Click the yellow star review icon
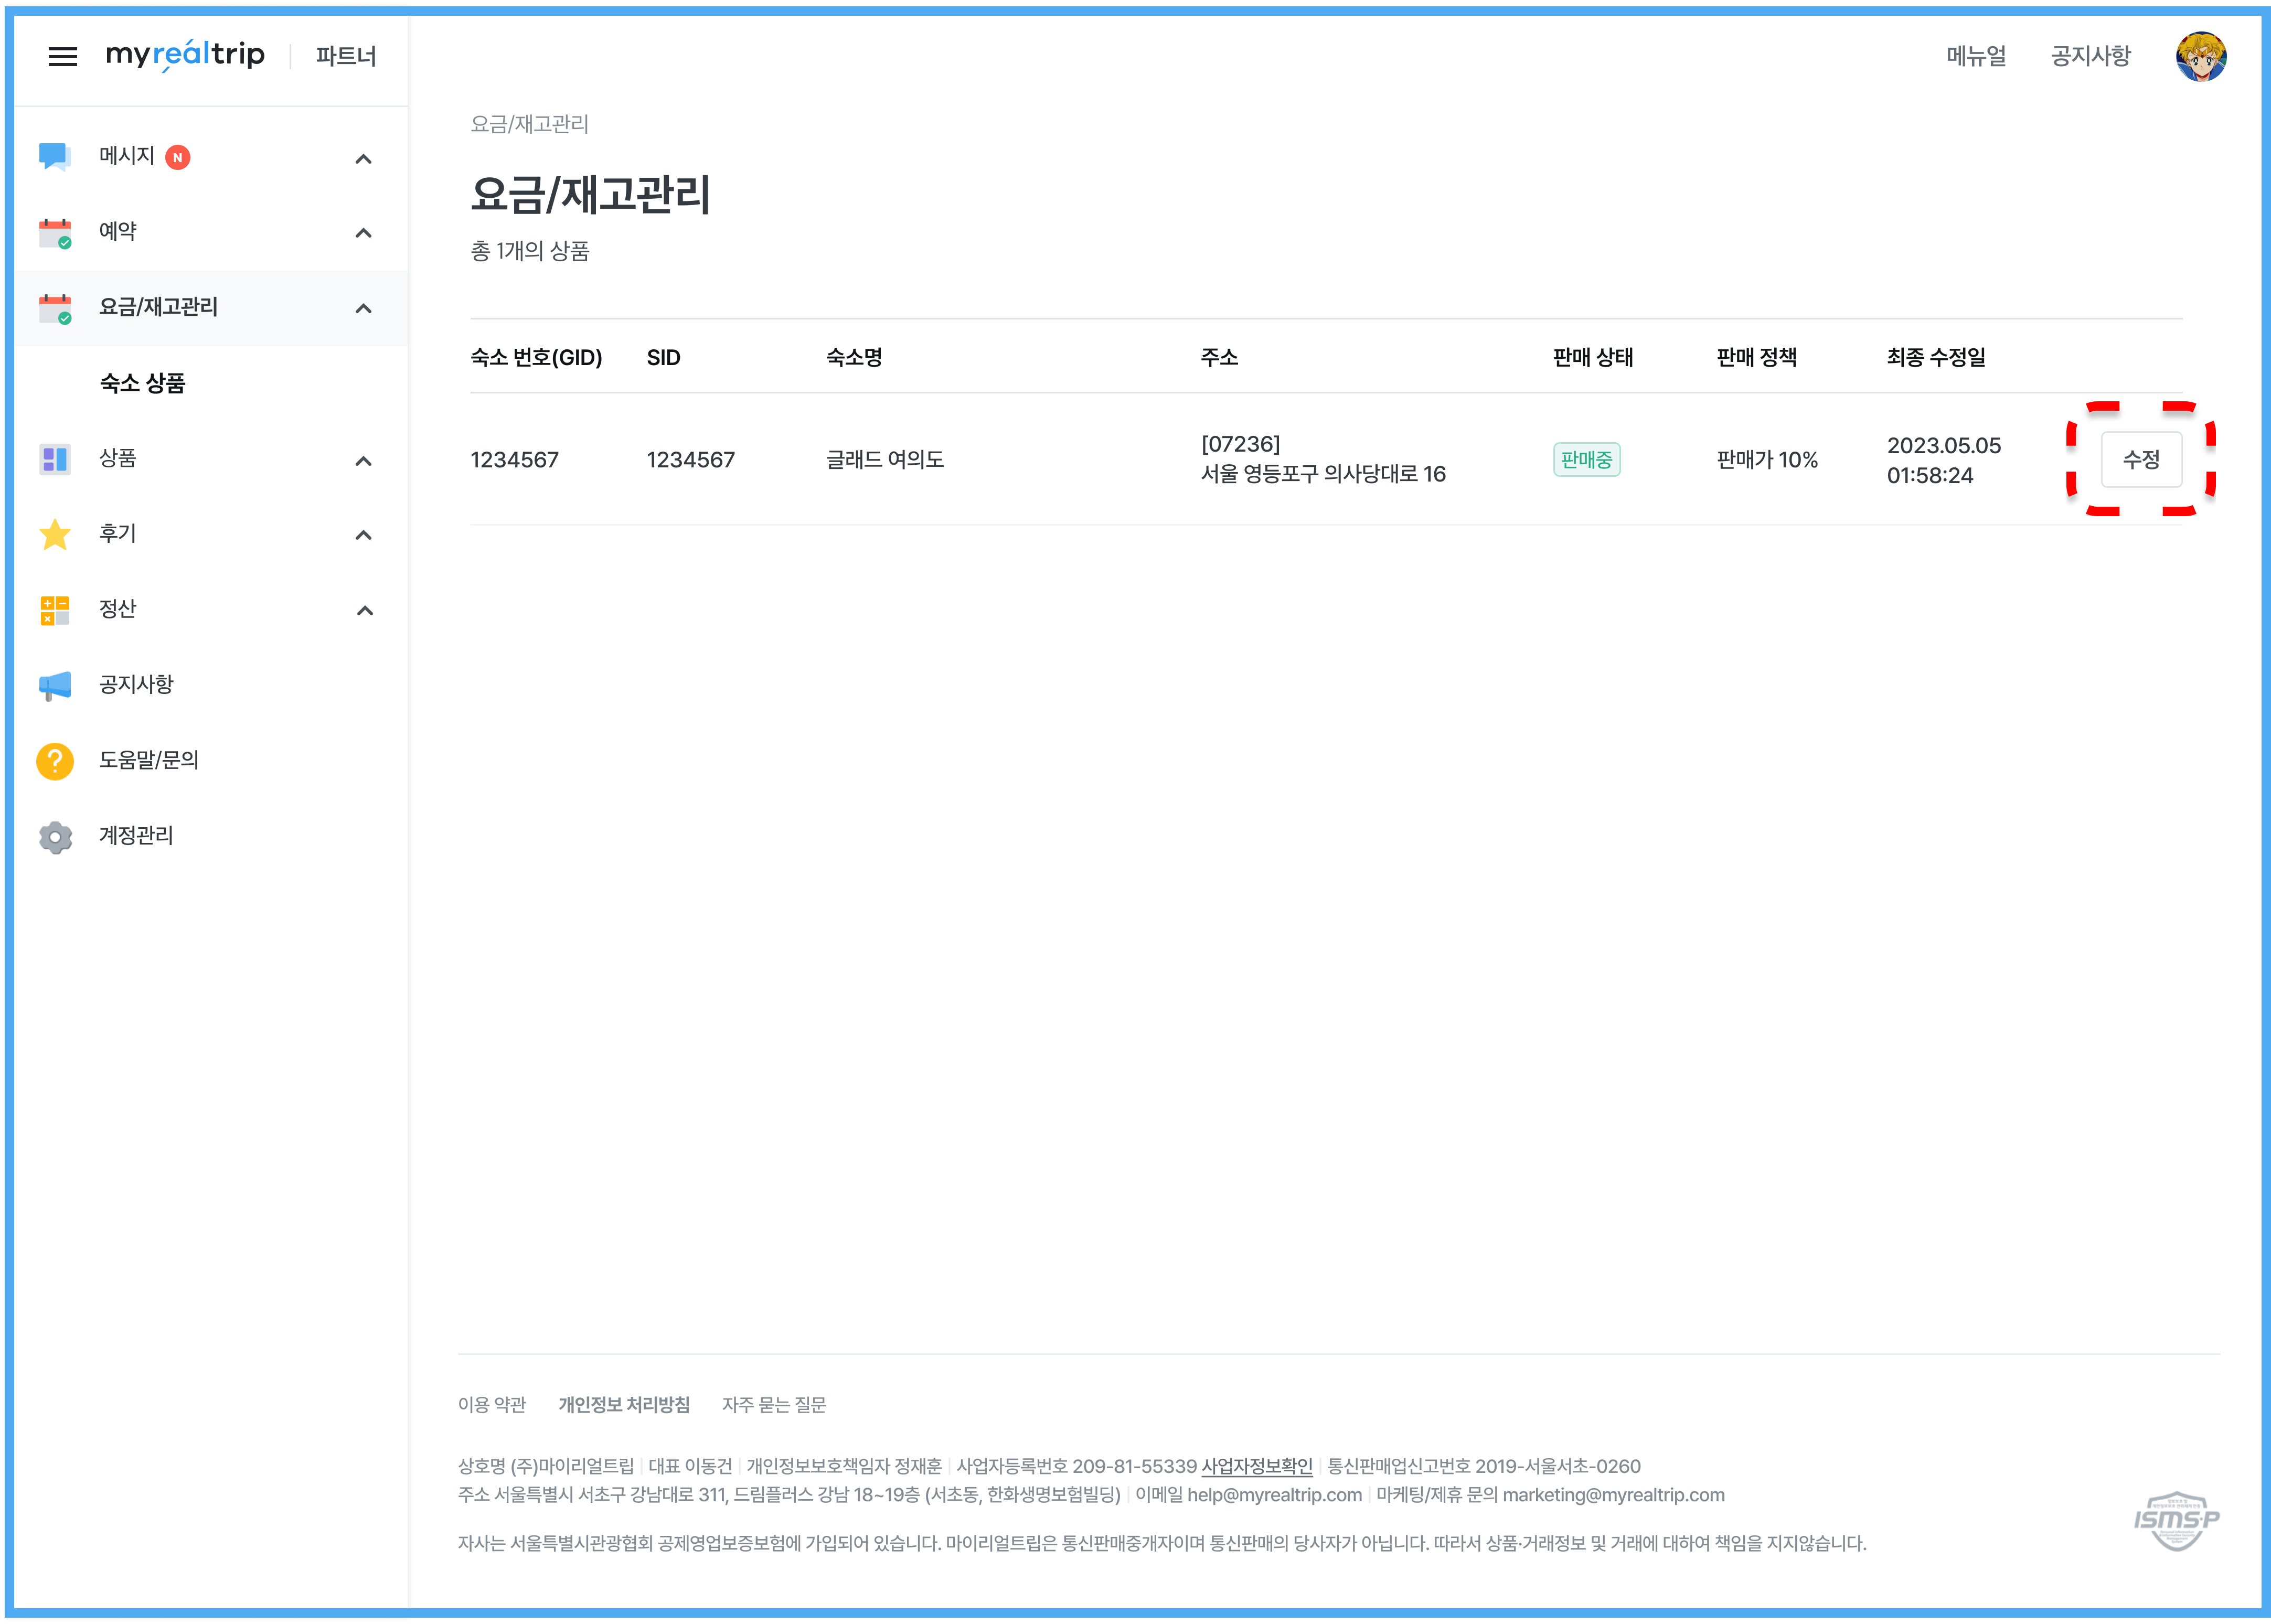This screenshot has height=1624, width=2271. tap(54, 535)
